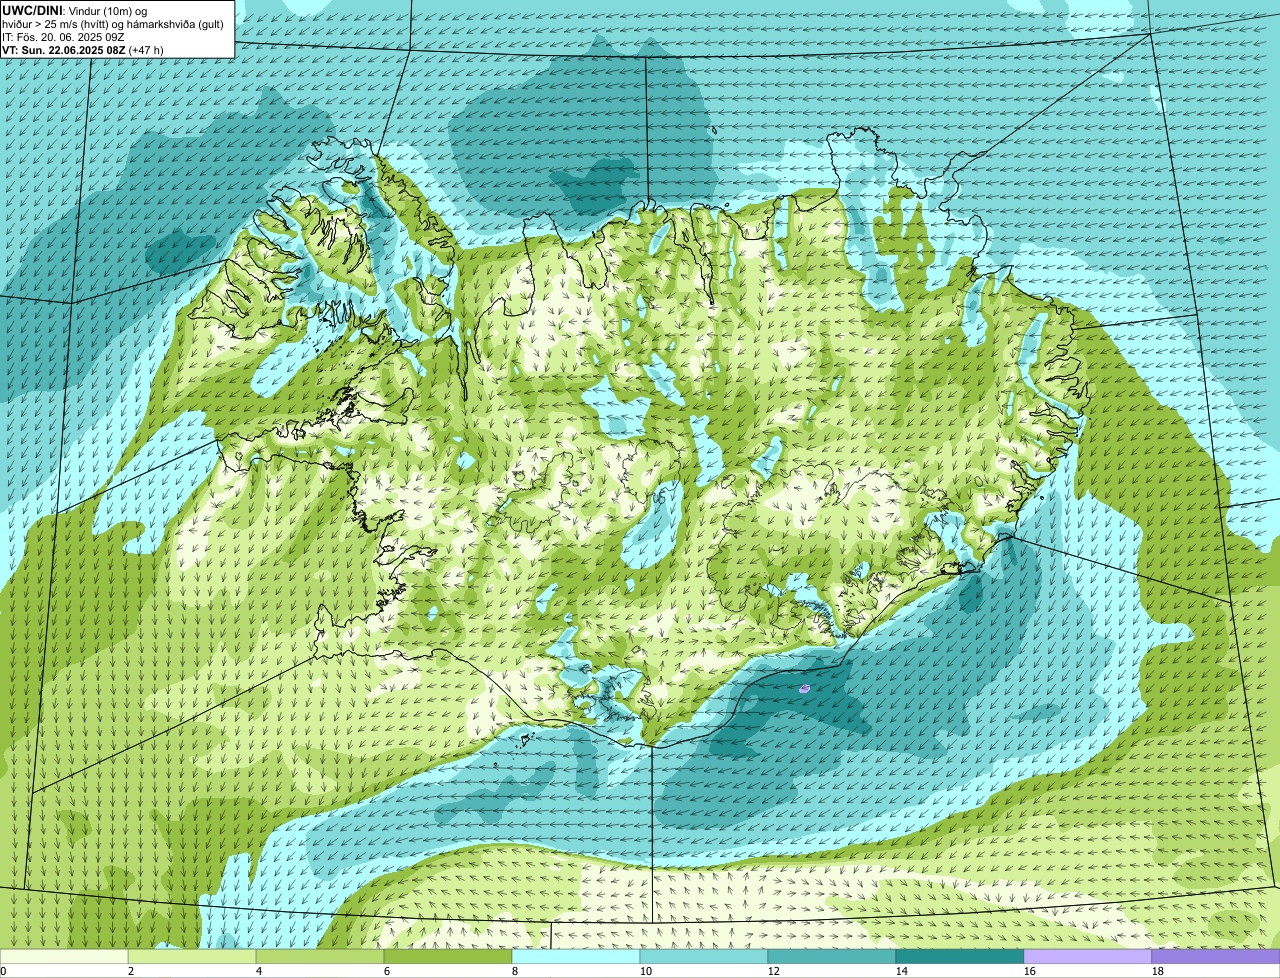Click the "12" label on the color scale
The width and height of the screenshot is (1280, 978).
pos(774,971)
